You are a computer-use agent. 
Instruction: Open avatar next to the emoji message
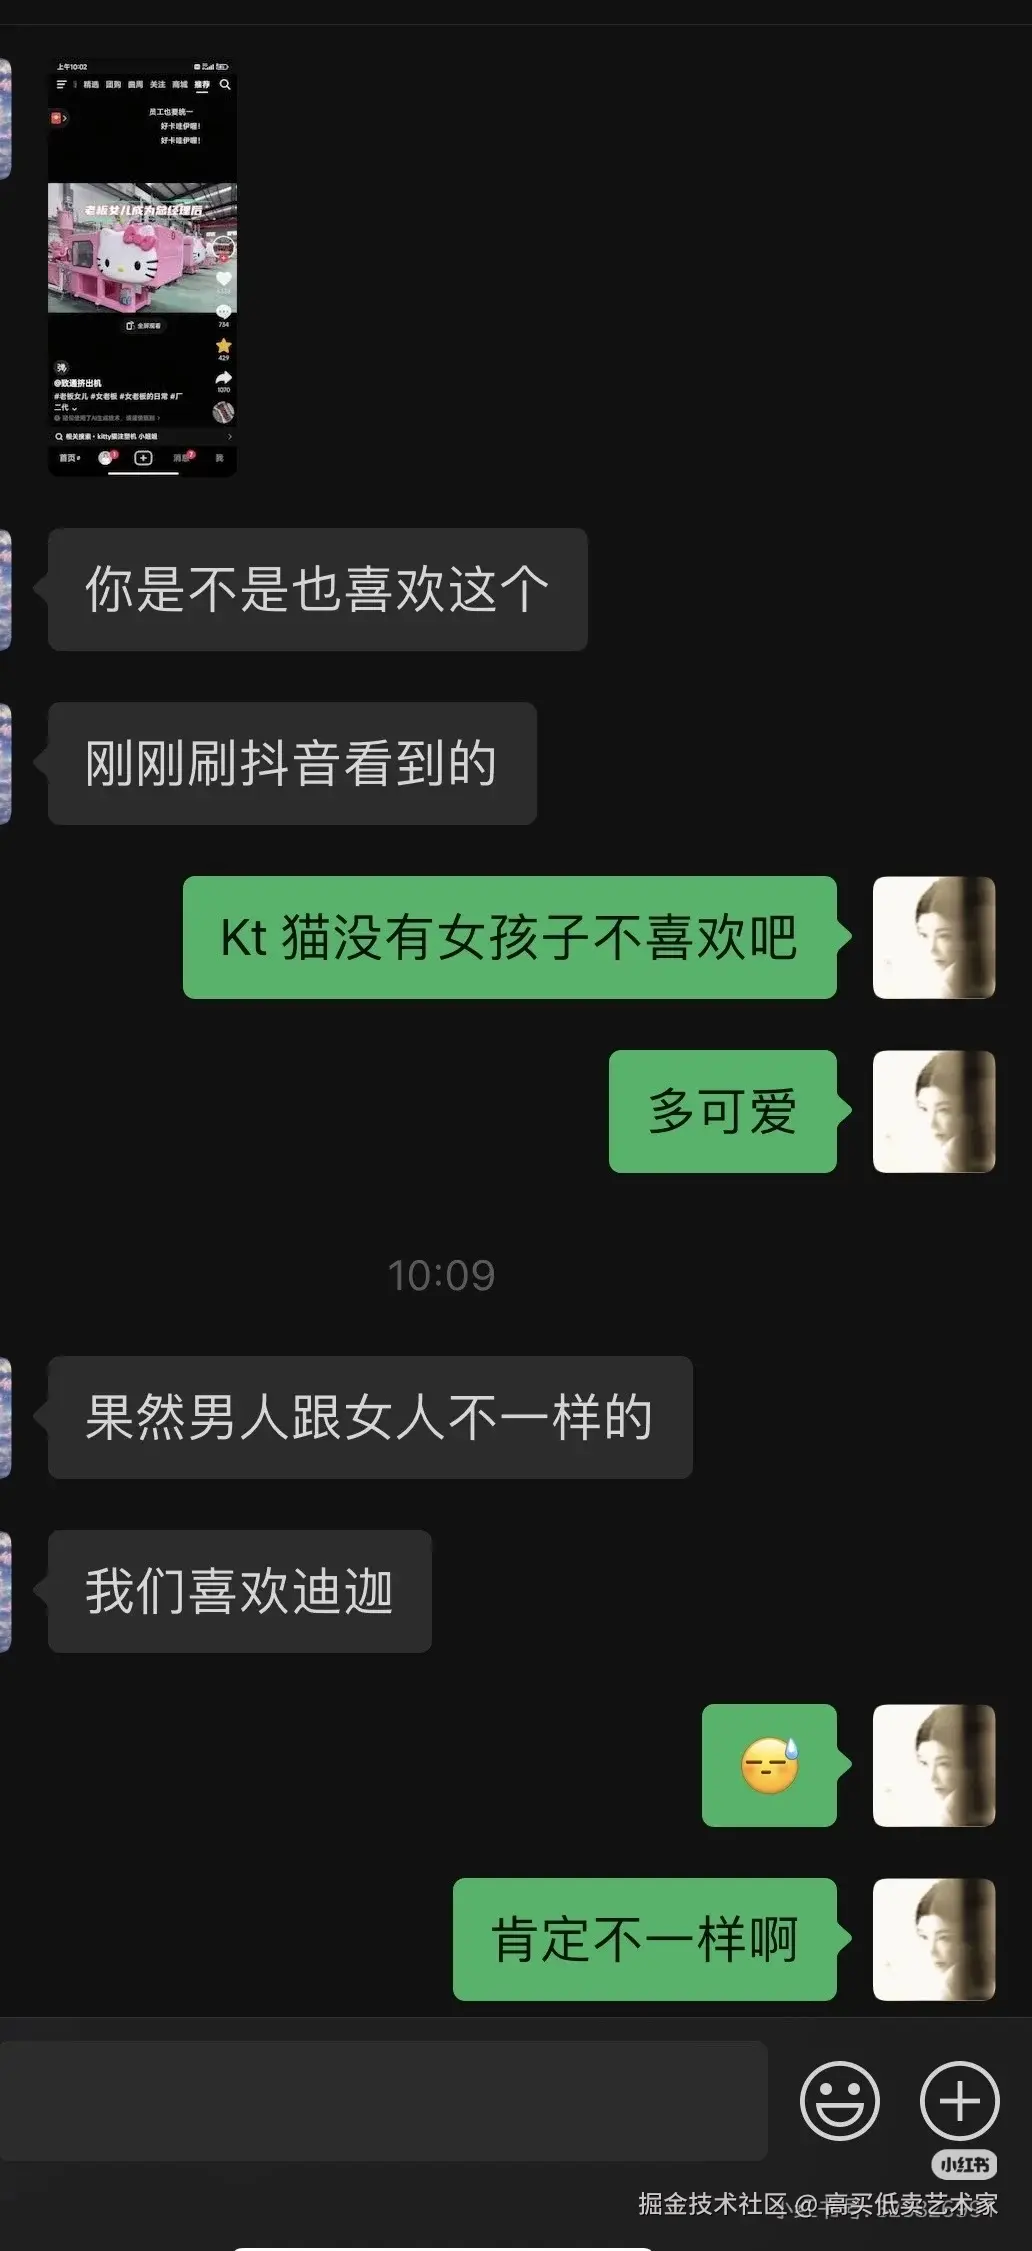pos(934,1765)
